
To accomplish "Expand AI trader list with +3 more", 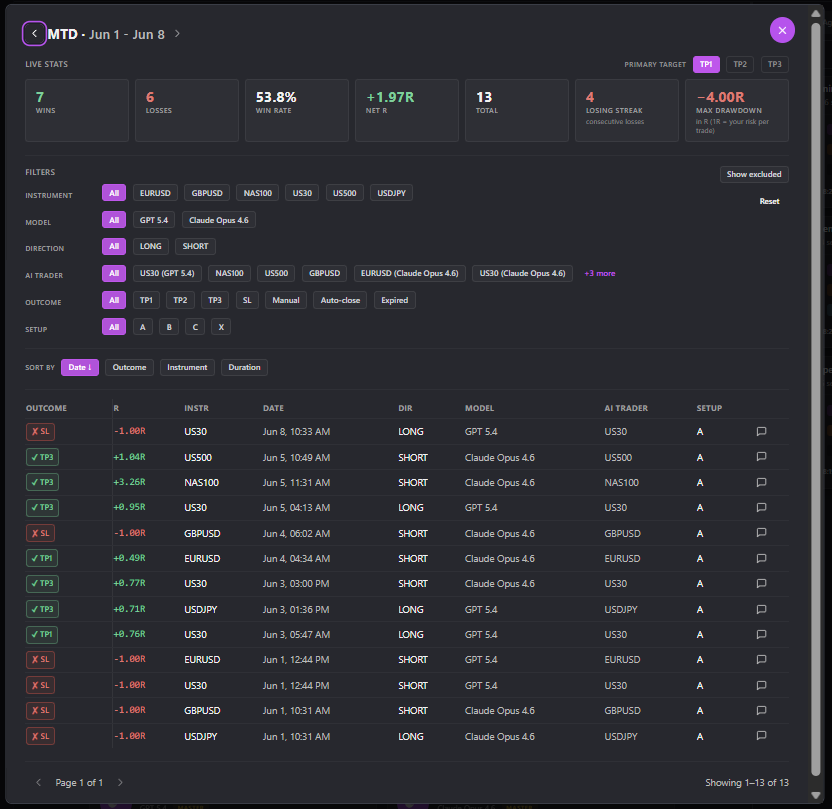I will [x=600, y=274].
